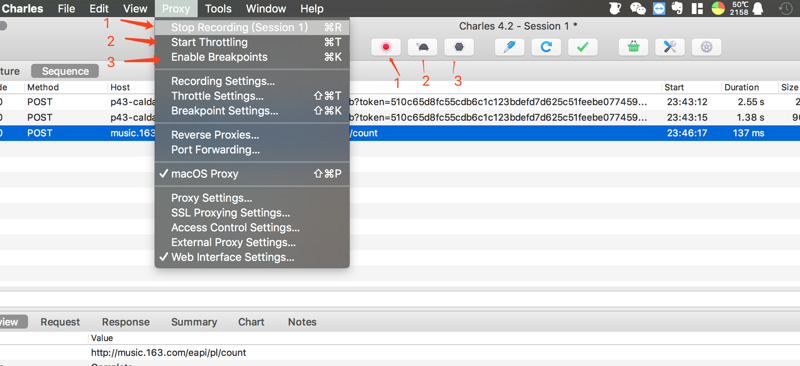This screenshot has height=366, width=800.
Task: Click the Evernote elephant menu bar icon
Action: coord(678,8)
